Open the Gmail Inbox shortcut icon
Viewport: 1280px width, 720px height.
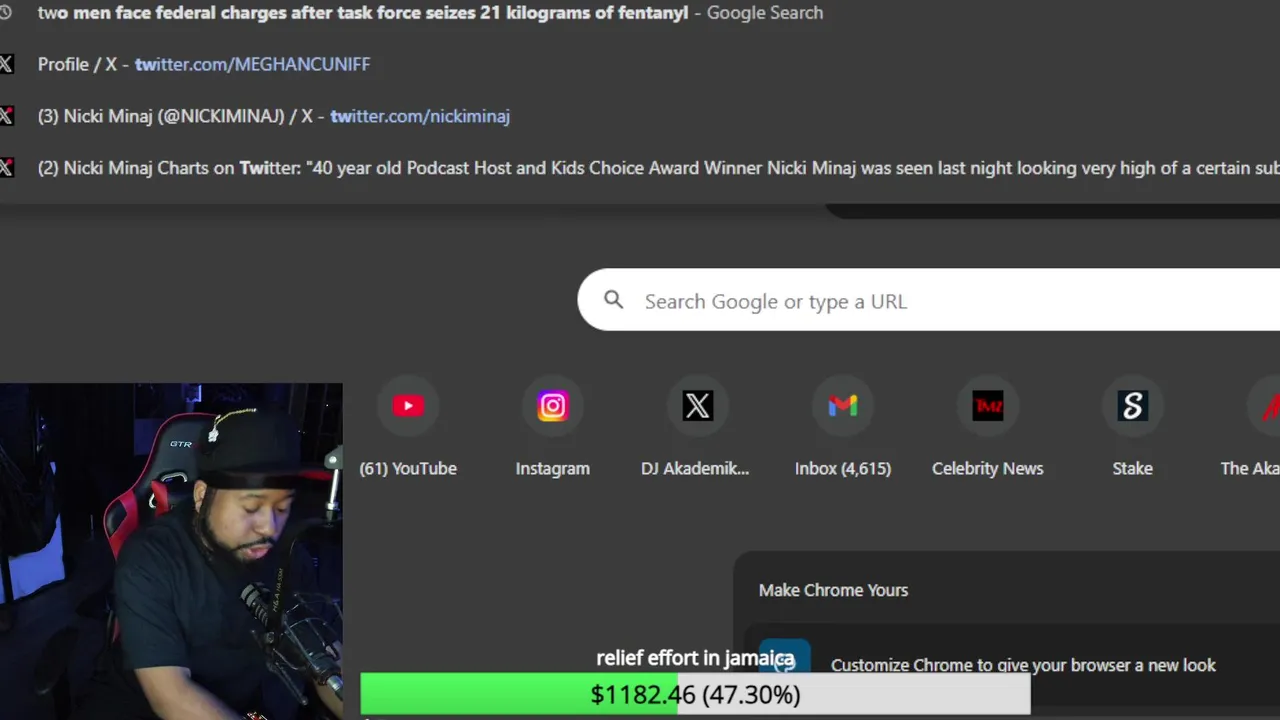pyautogui.click(x=843, y=406)
